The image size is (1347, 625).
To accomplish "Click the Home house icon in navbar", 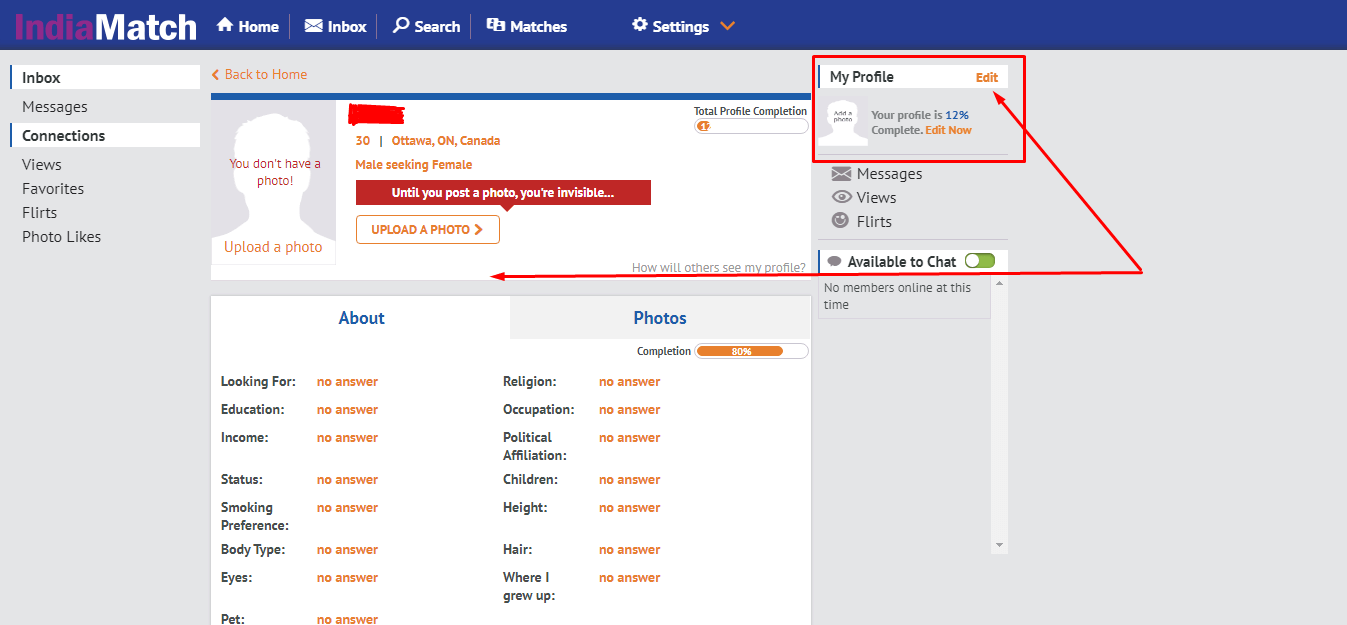I will tap(225, 25).
